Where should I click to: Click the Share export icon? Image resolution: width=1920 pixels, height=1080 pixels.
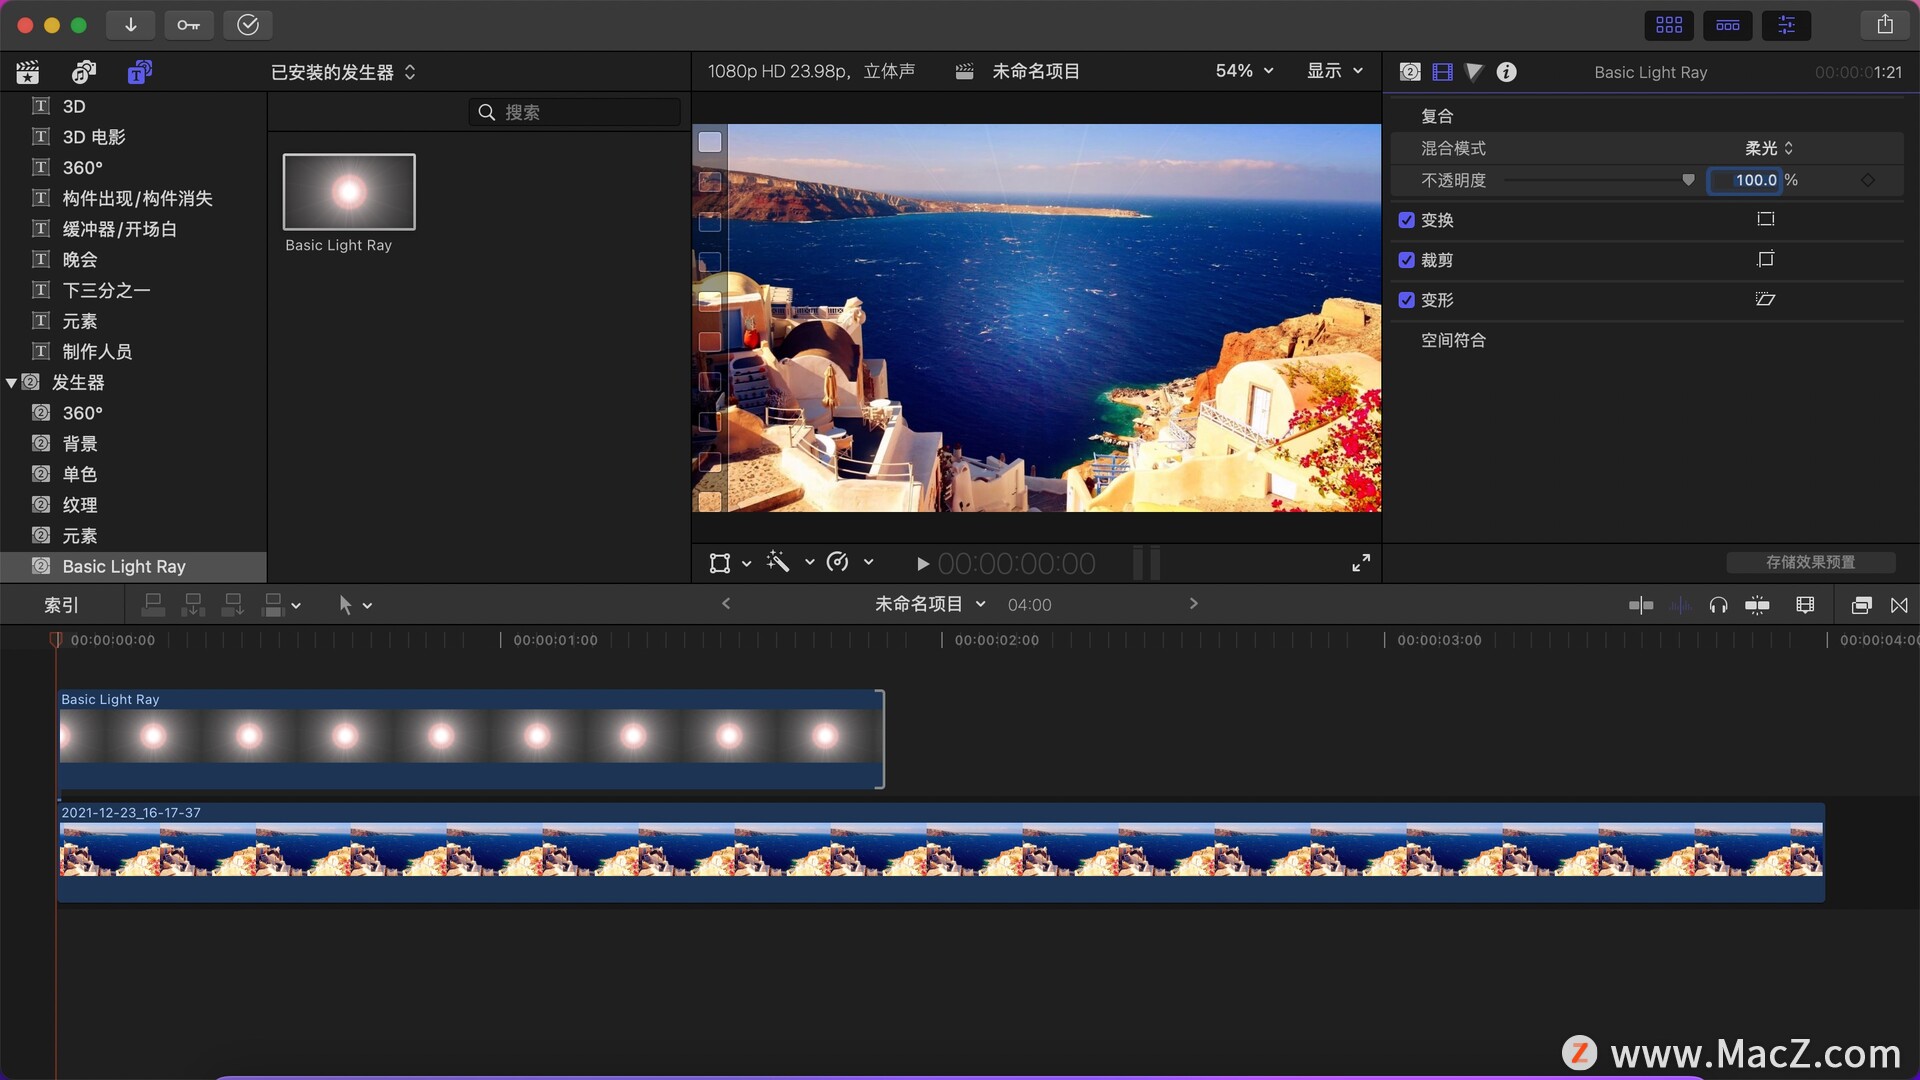1885,25
